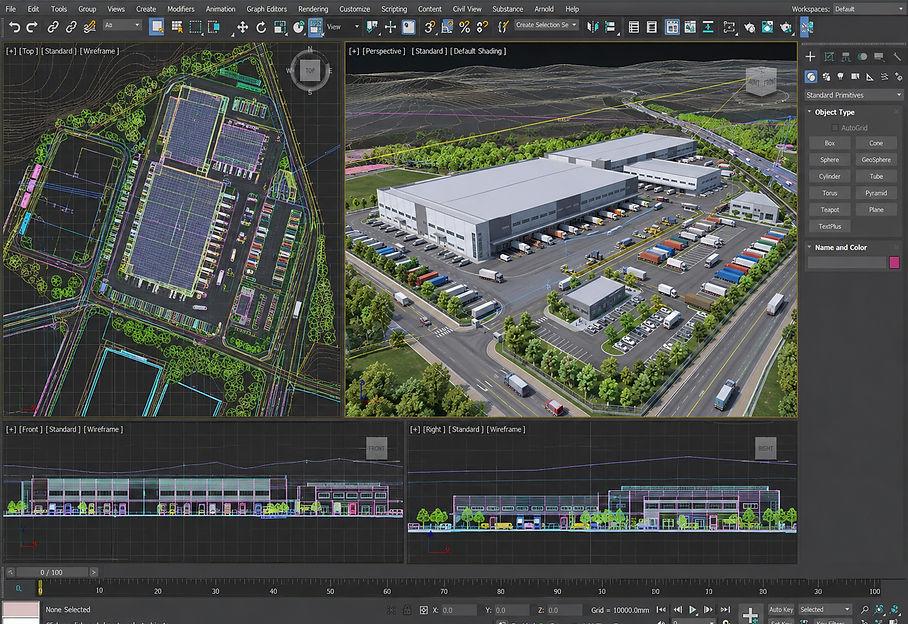Click the Undo arrow in the main toolbar

click(x=14, y=27)
